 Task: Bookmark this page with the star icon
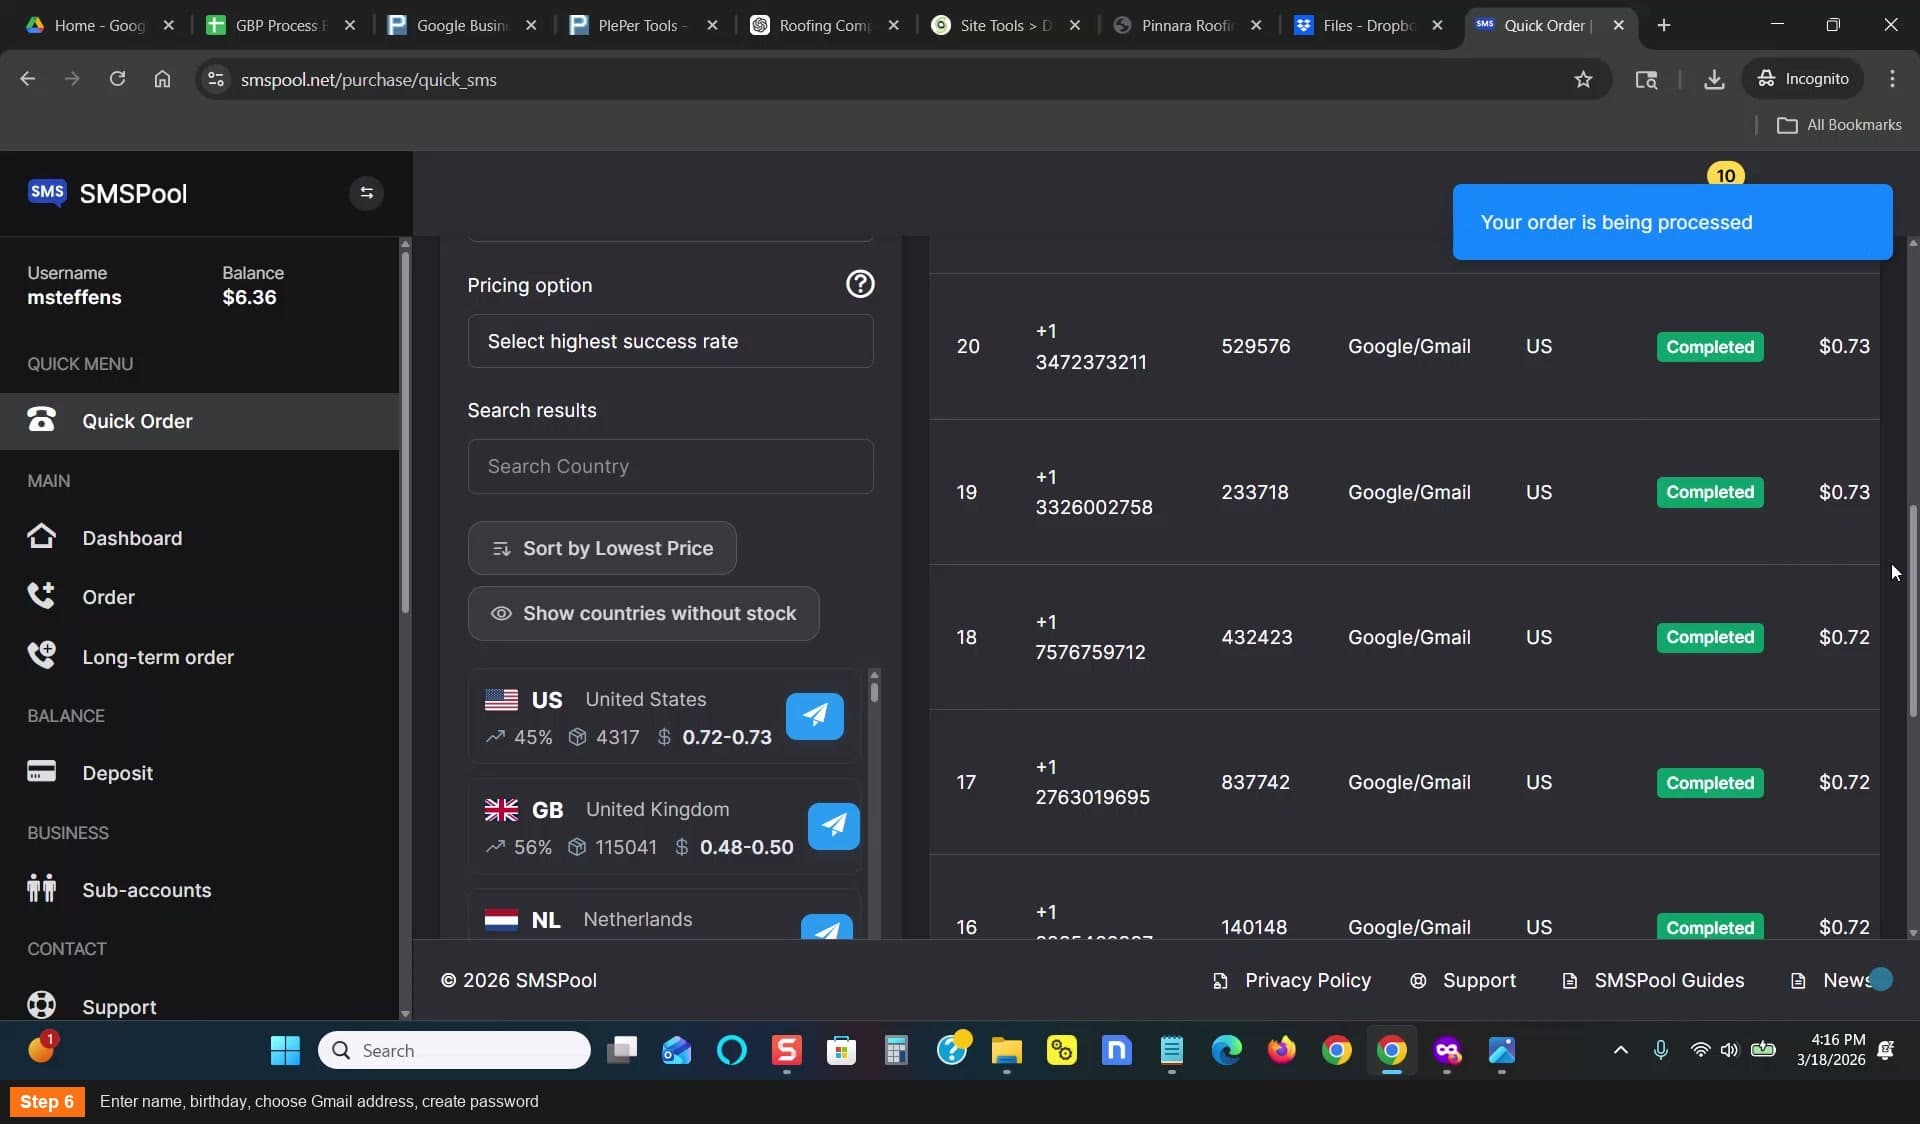(x=1582, y=79)
